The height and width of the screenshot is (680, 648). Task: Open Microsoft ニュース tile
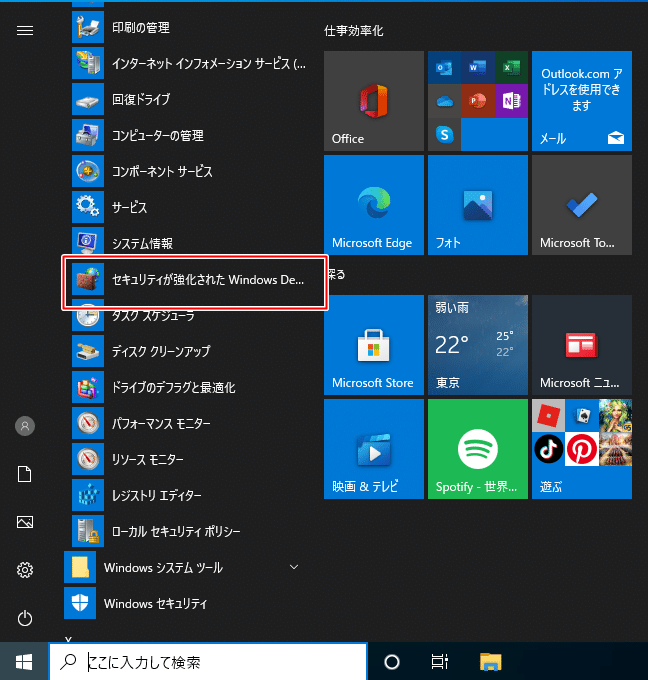click(582, 345)
